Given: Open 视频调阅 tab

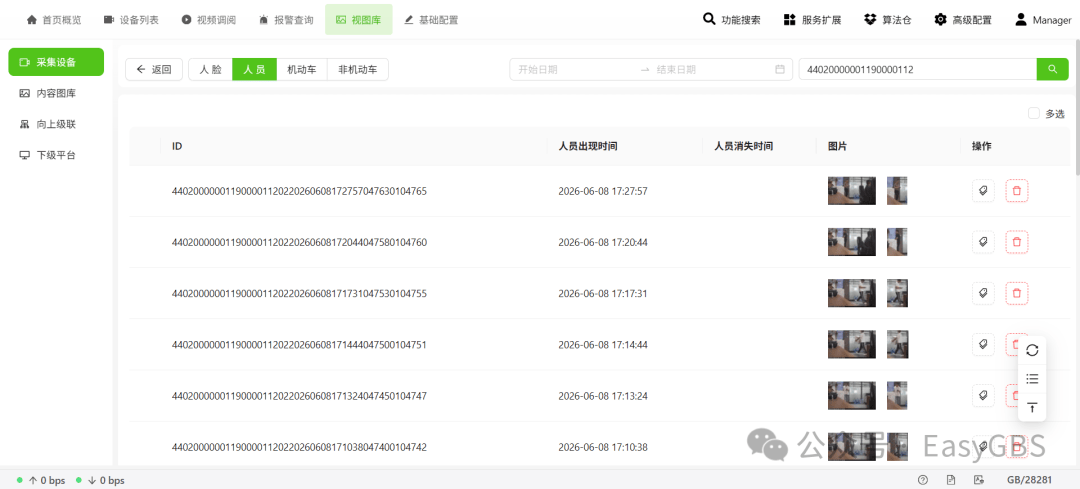Looking at the screenshot, I should tap(208, 20).
